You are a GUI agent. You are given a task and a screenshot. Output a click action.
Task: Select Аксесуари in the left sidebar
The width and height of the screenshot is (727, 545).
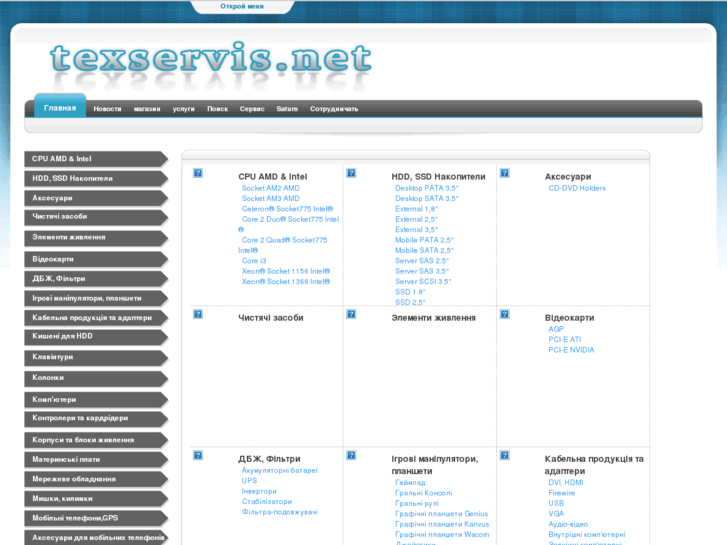coord(96,198)
